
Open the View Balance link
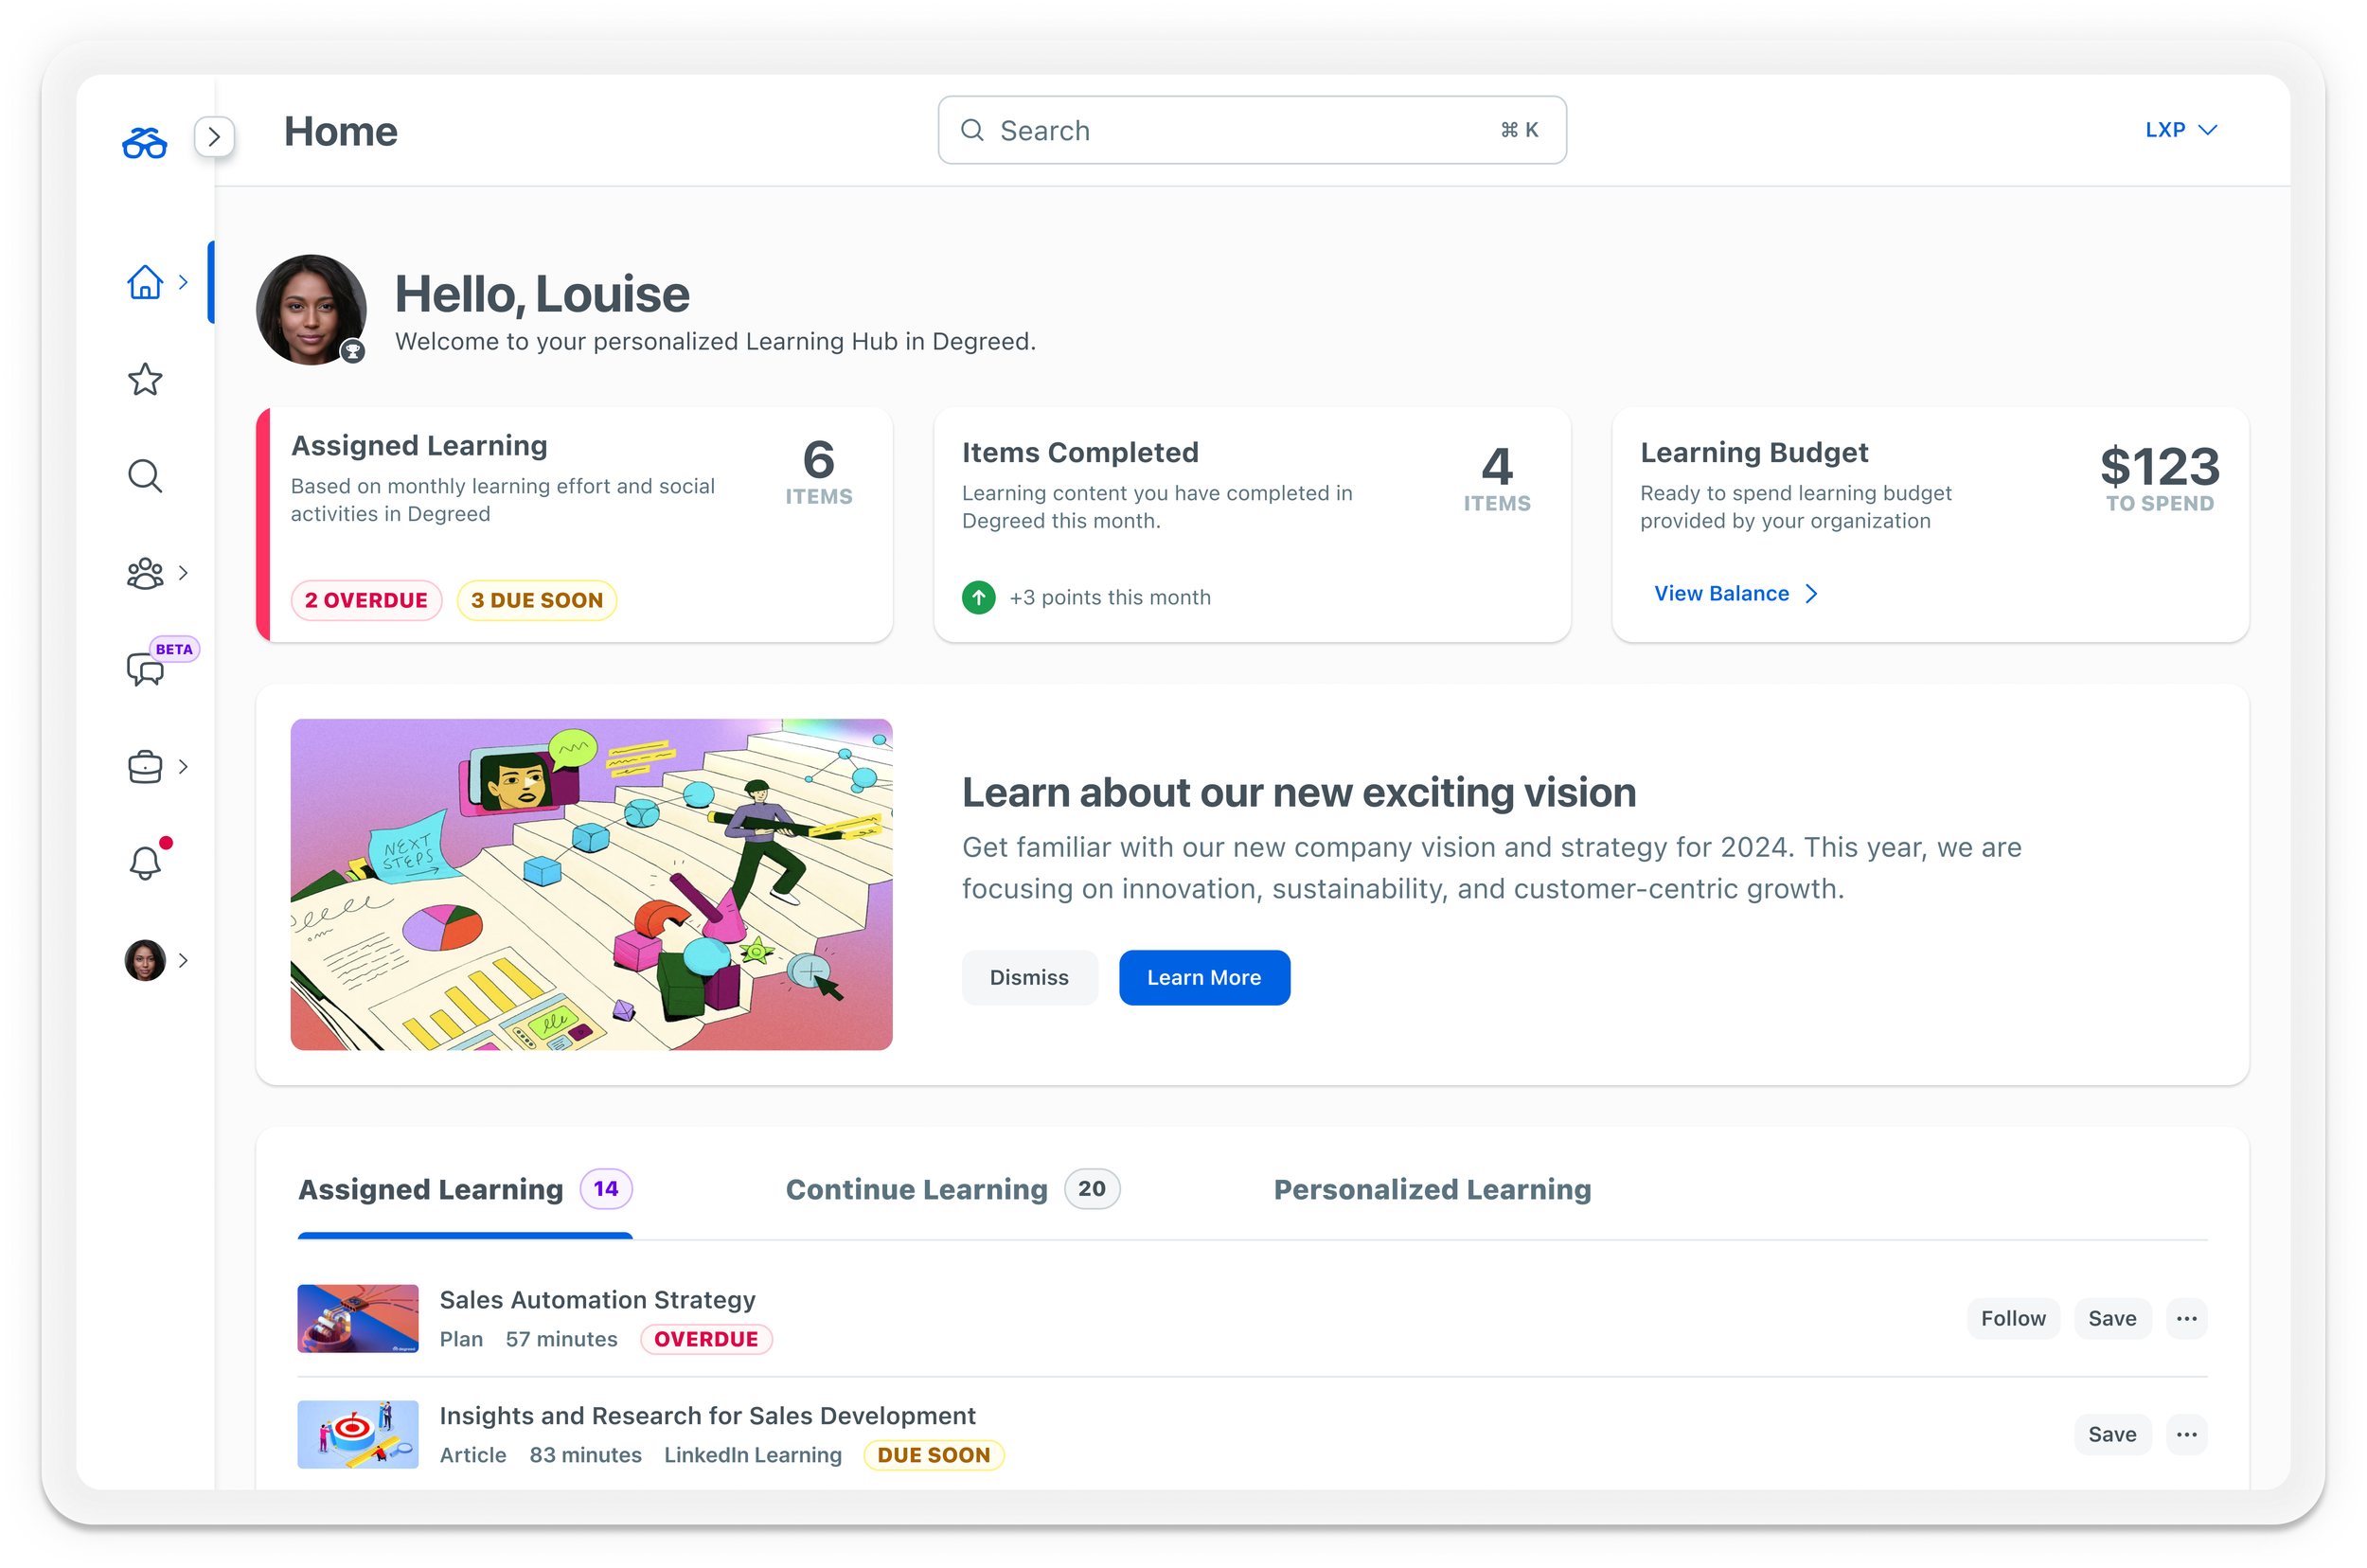(1734, 593)
